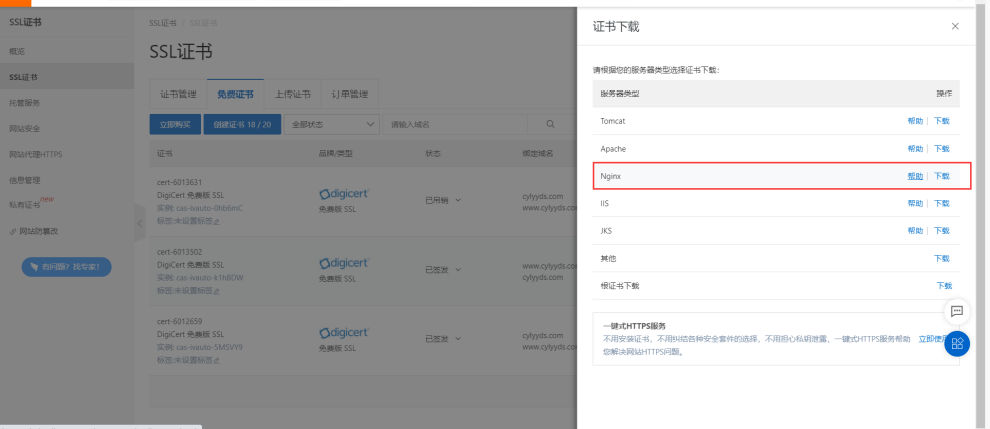
Task: Open the chat feedback icon
Action: pyautogui.click(x=956, y=311)
